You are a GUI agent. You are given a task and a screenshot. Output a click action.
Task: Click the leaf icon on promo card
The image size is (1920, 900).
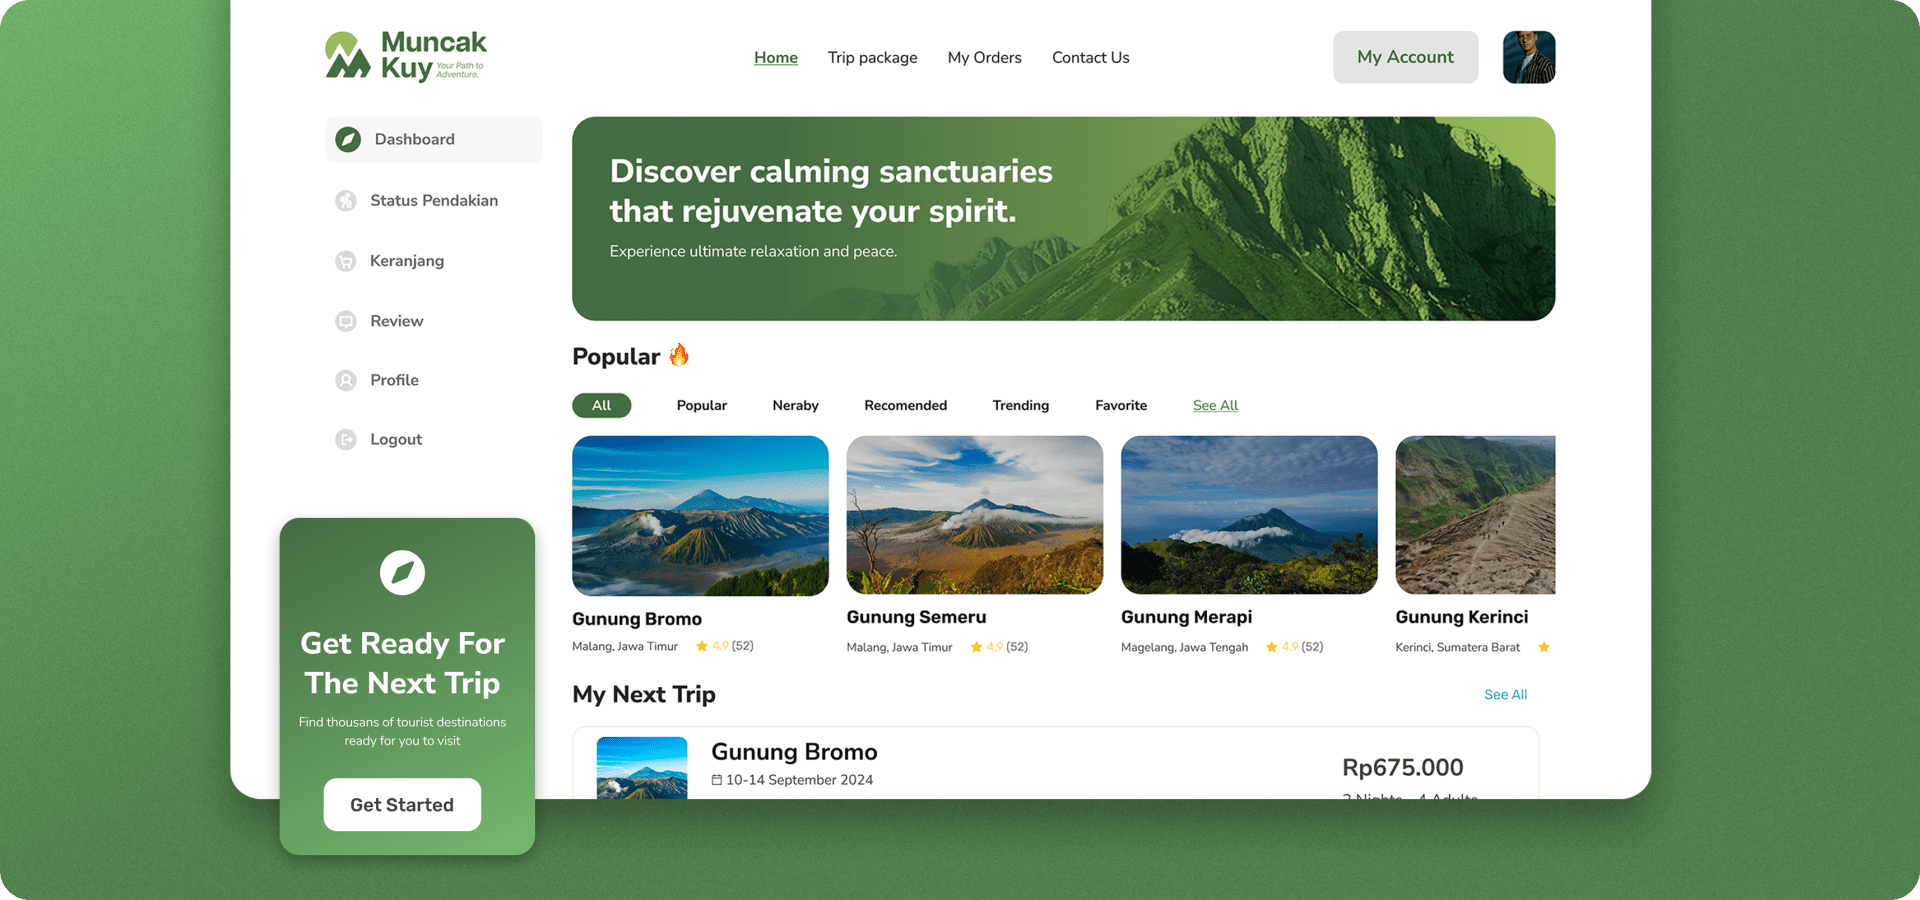tap(402, 572)
